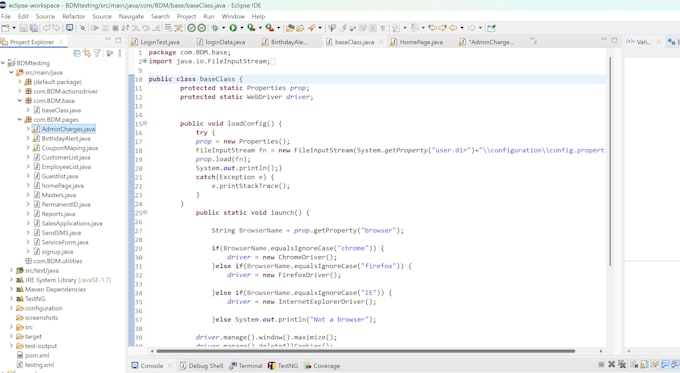This screenshot has width=680, height=373.
Task: Collapse the src/main/java folder
Action: [x=11, y=72]
